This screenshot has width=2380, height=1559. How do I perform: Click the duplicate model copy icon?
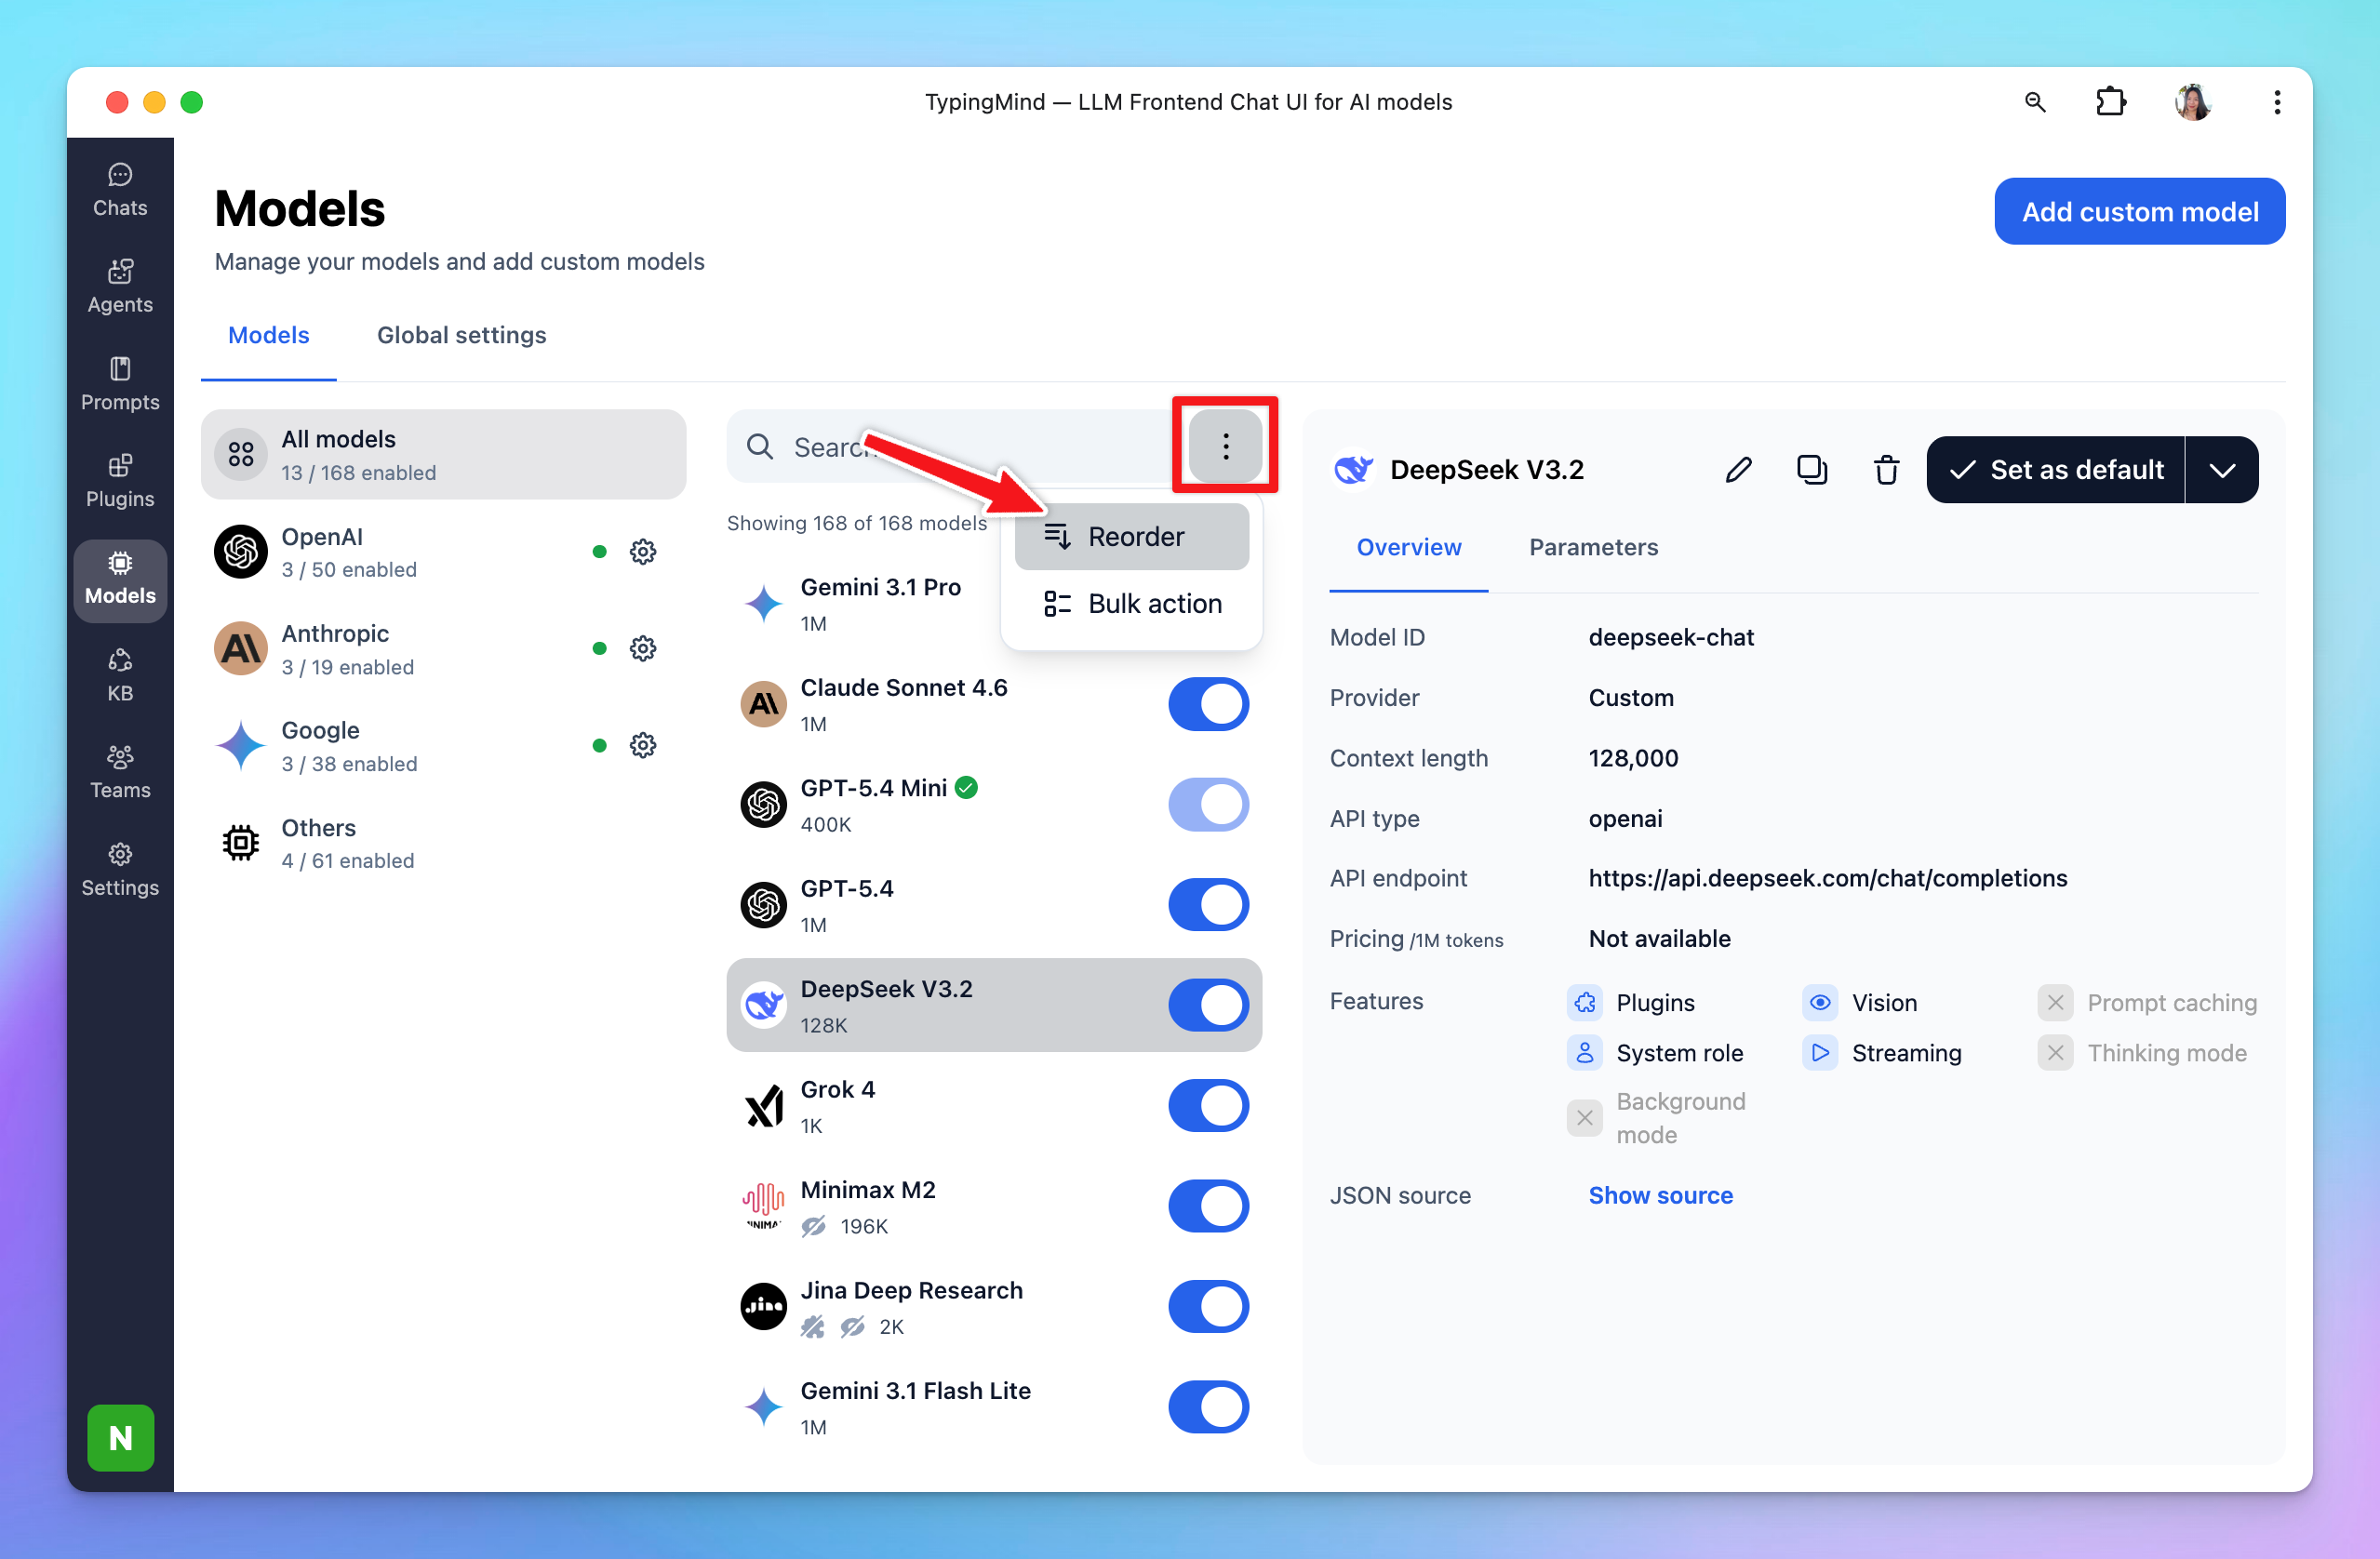1811,470
